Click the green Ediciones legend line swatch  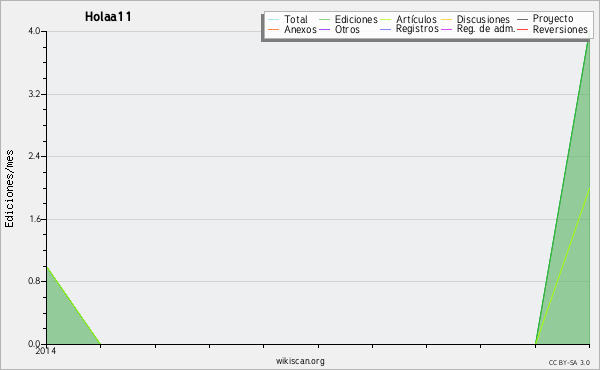(x=324, y=19)
